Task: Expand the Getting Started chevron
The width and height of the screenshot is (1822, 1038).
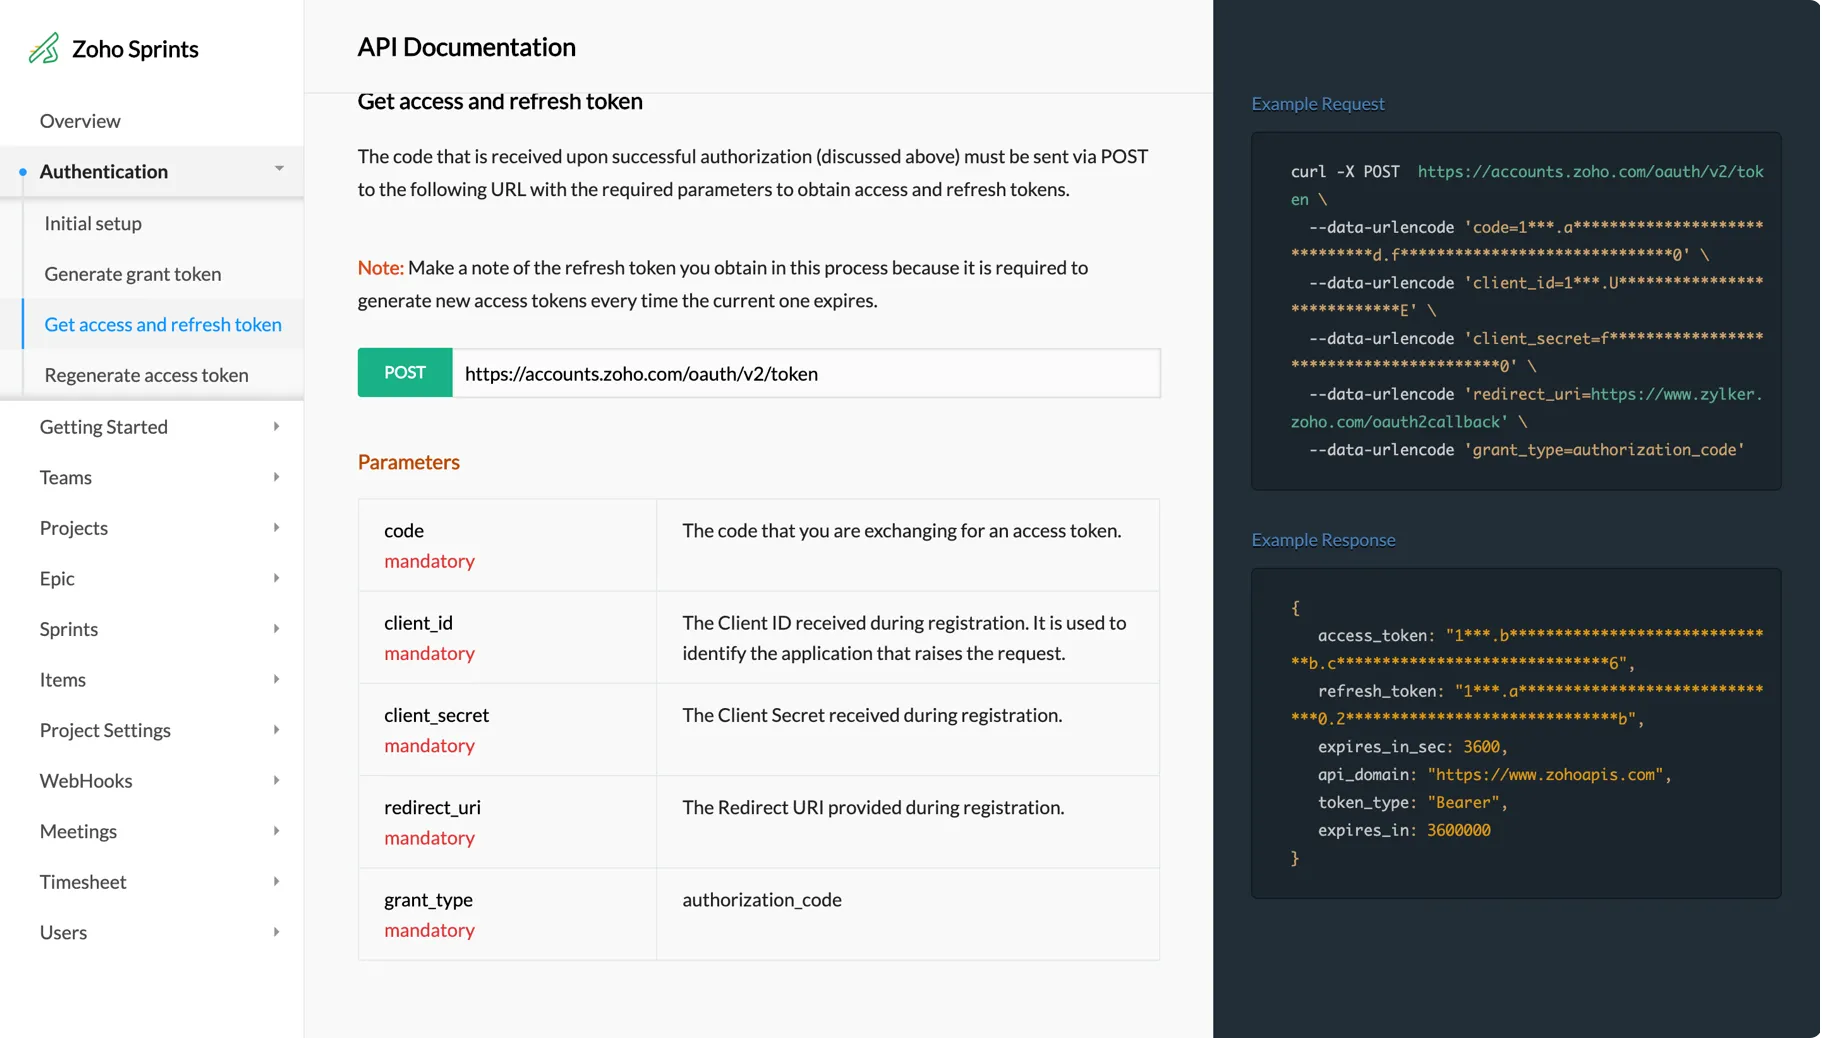Action: (x=276, y=427)
